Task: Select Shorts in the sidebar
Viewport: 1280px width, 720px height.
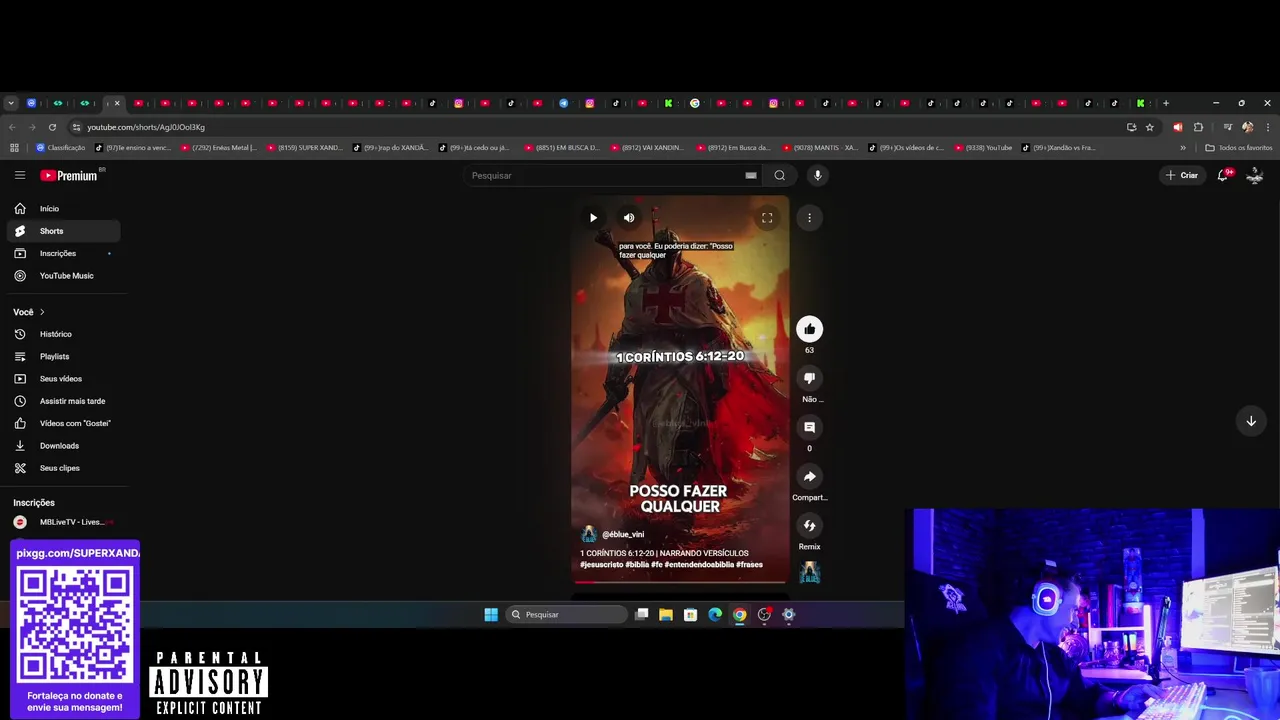Action: (x=64, y=231)
